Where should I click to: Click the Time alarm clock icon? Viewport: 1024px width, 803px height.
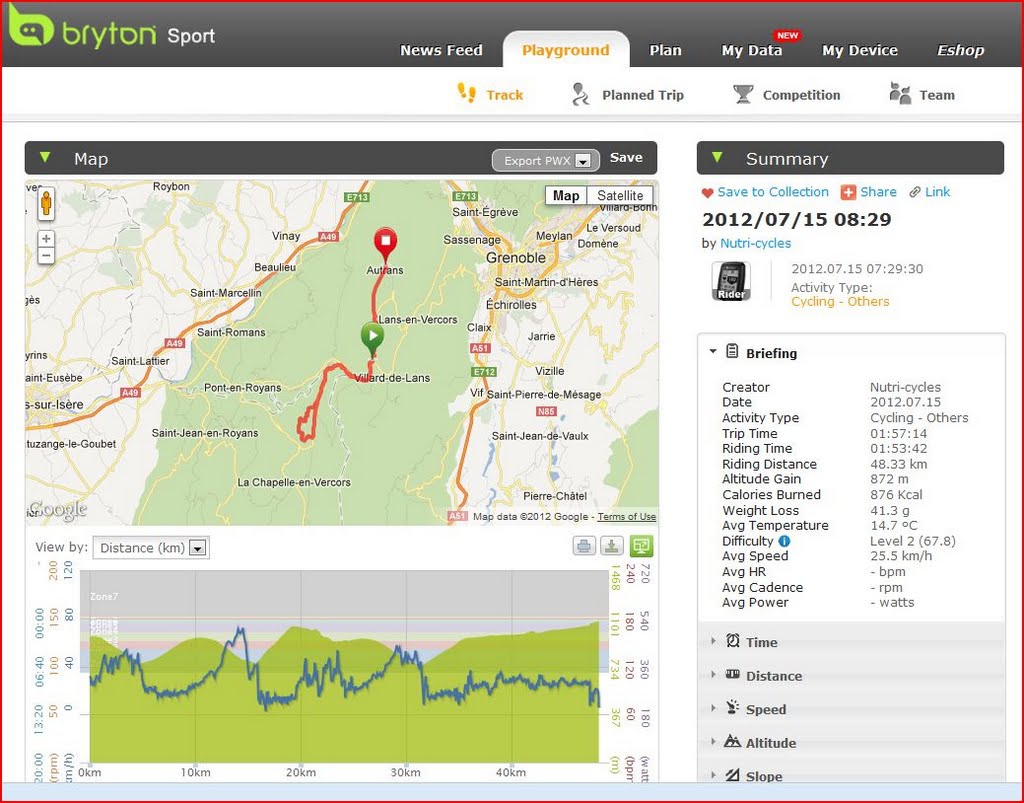point(733,640)
